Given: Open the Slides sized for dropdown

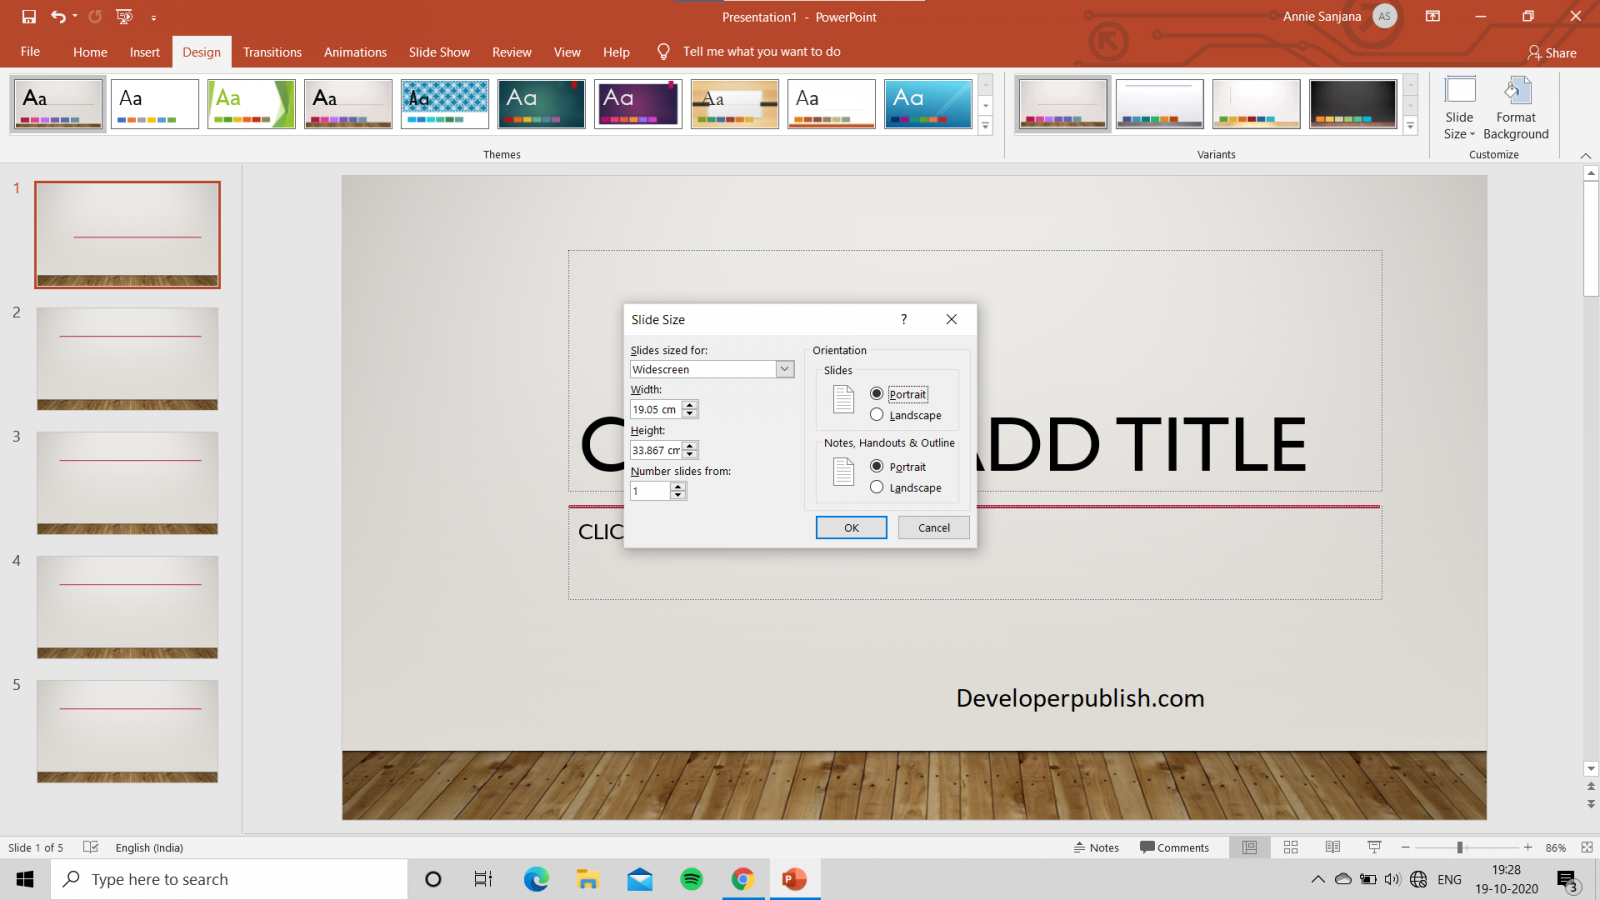Looking at the screenshot, I should (x=784, y=368).
